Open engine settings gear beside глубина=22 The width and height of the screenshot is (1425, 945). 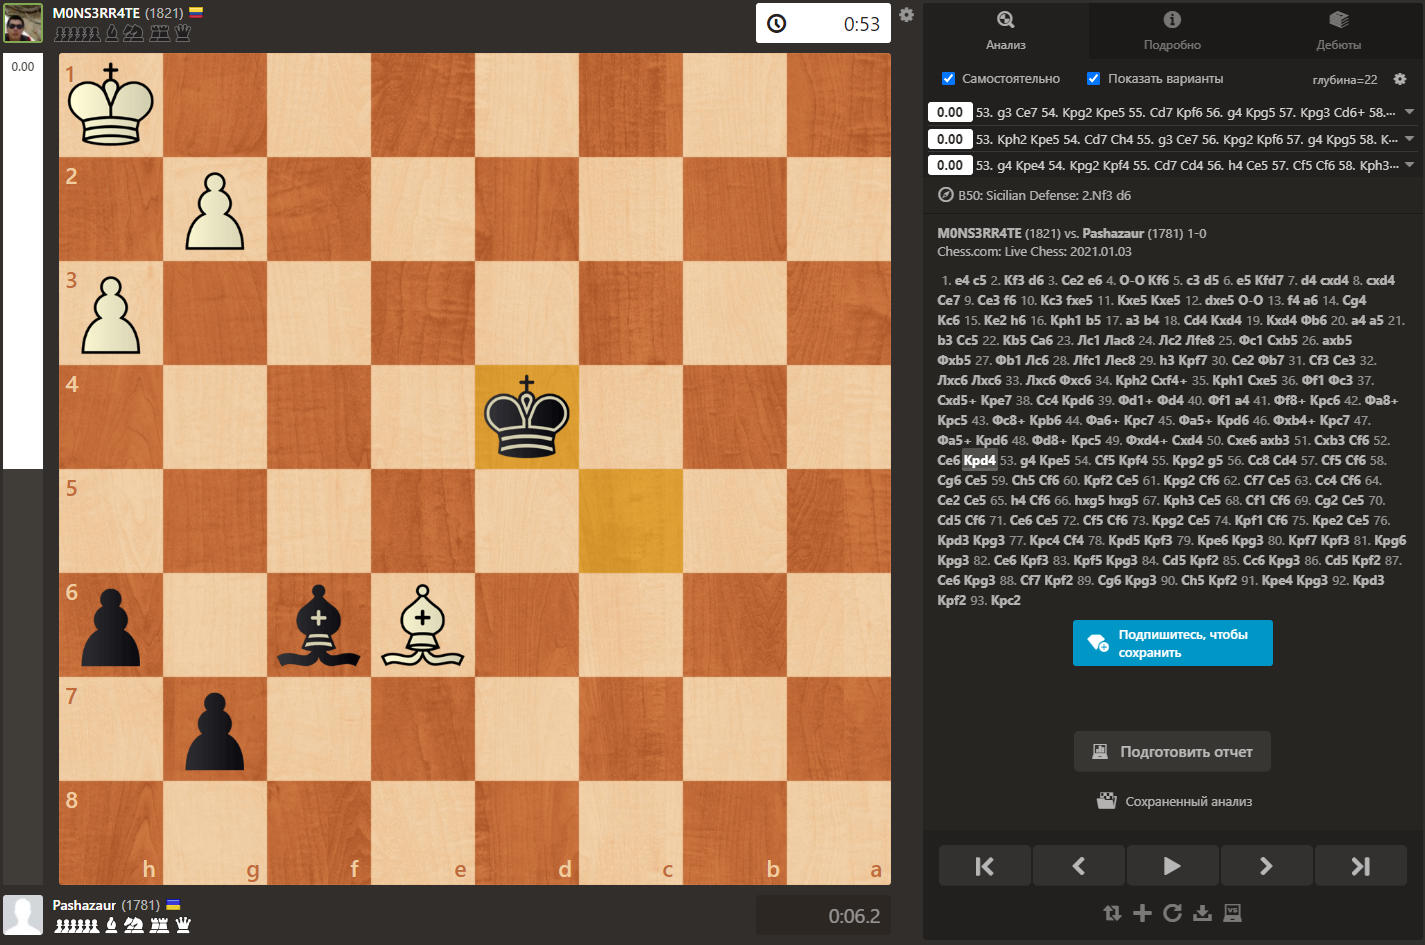click(x=1400, y=79)
